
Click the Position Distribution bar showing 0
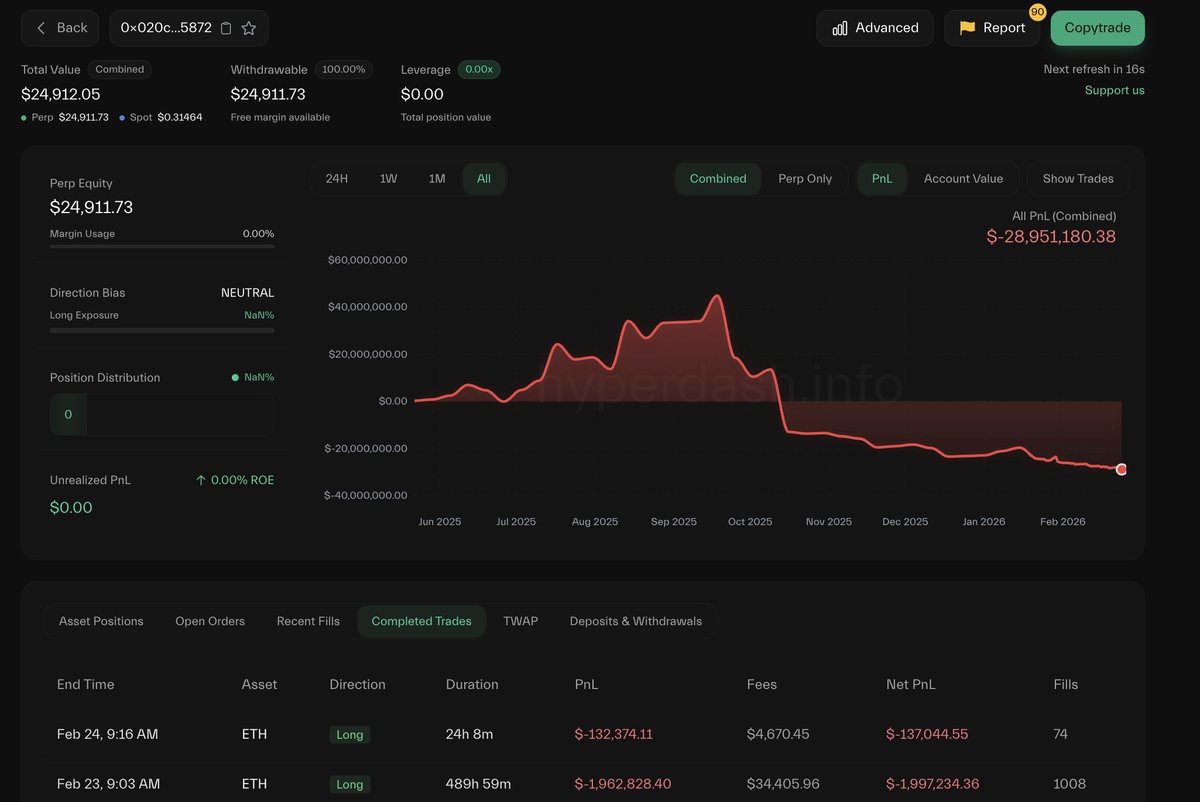pyautogui.click(x=162, y=414)
